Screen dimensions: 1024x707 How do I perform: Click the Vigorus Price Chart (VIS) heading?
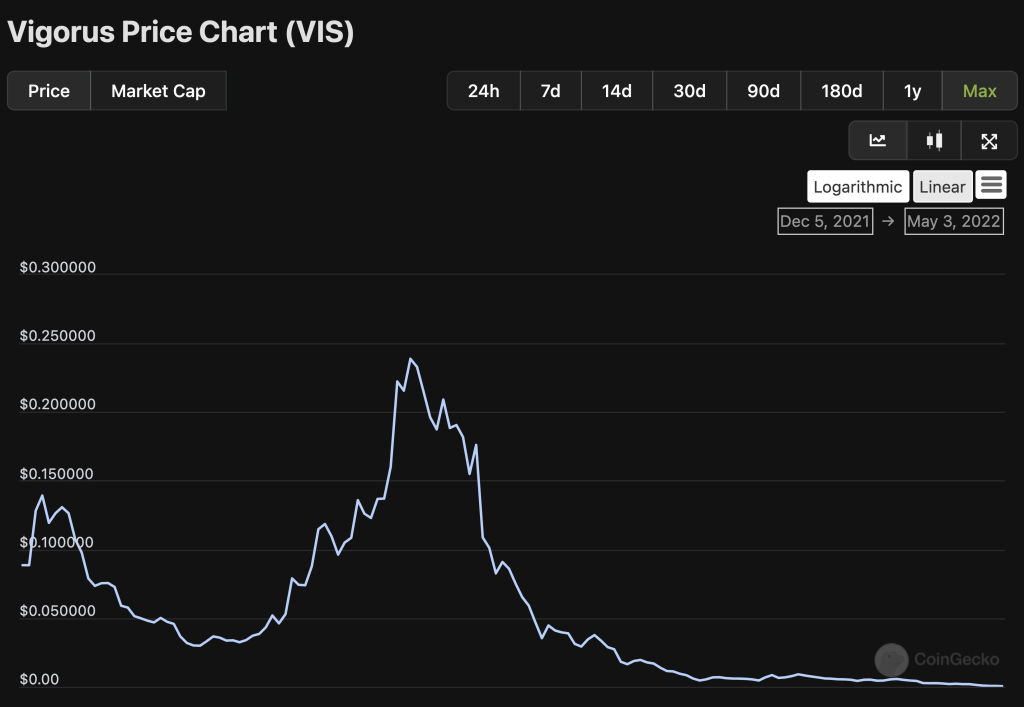pyautogui.click(x=180, y=31)
